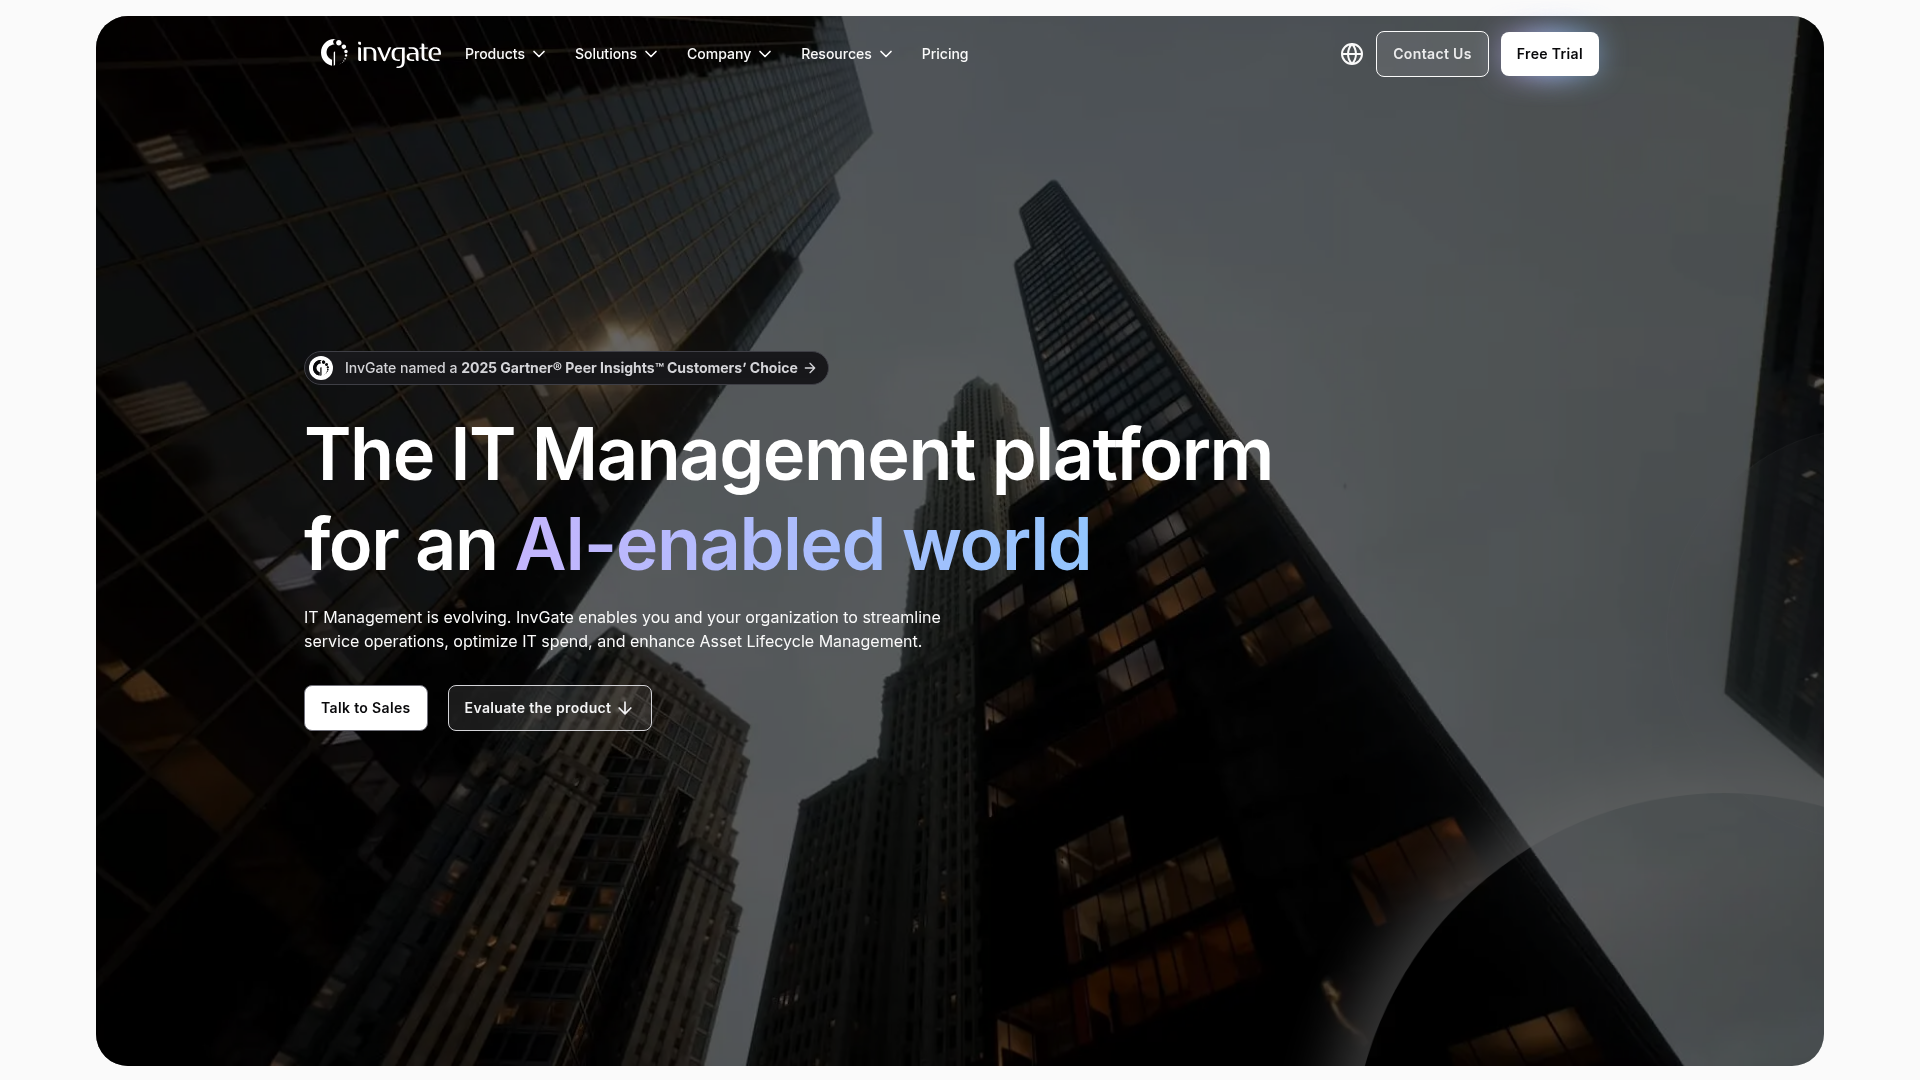The image size is (1920, 1080).
Task: Open the 2025 Gartner Peer Insights announcement link
Action: (x=565, y=368)
